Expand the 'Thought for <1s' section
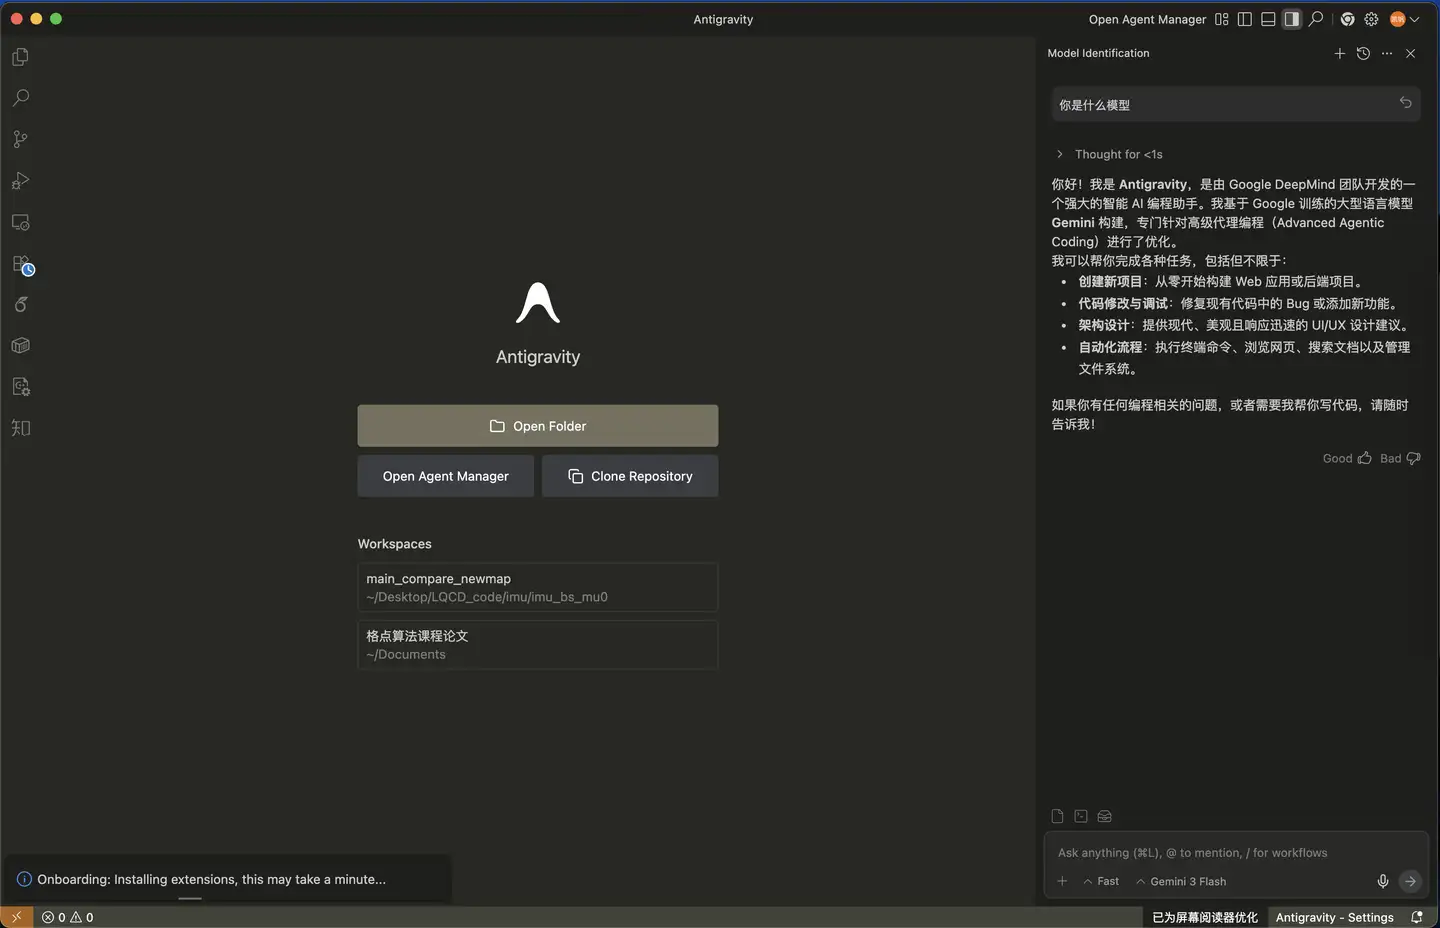Viewport: 1440px width, 928px height. pyautogui.click(x=1109, y=154)
